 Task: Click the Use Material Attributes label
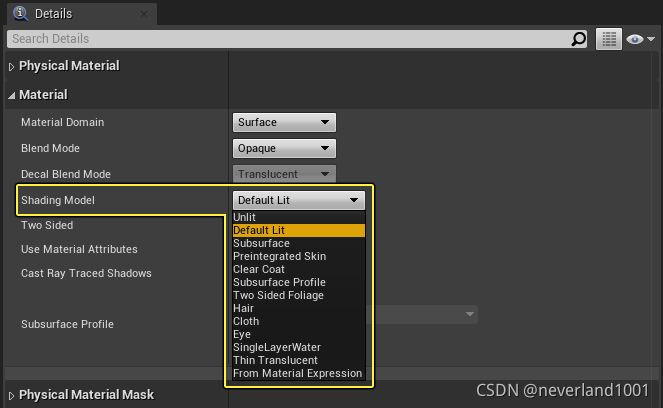coord(79,249)
